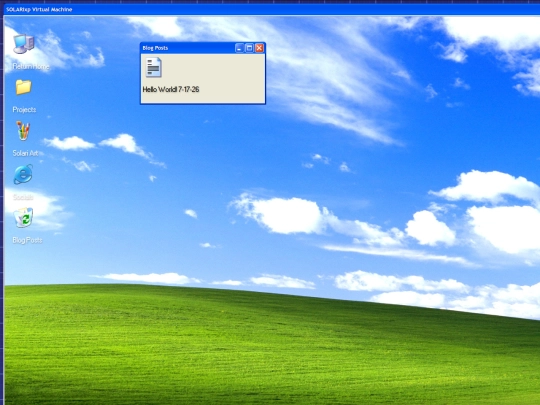The width and height of the screenshot is (540, 405).
Task: Click the Blog Posts window title bar
Action: (x=203, y=48)
